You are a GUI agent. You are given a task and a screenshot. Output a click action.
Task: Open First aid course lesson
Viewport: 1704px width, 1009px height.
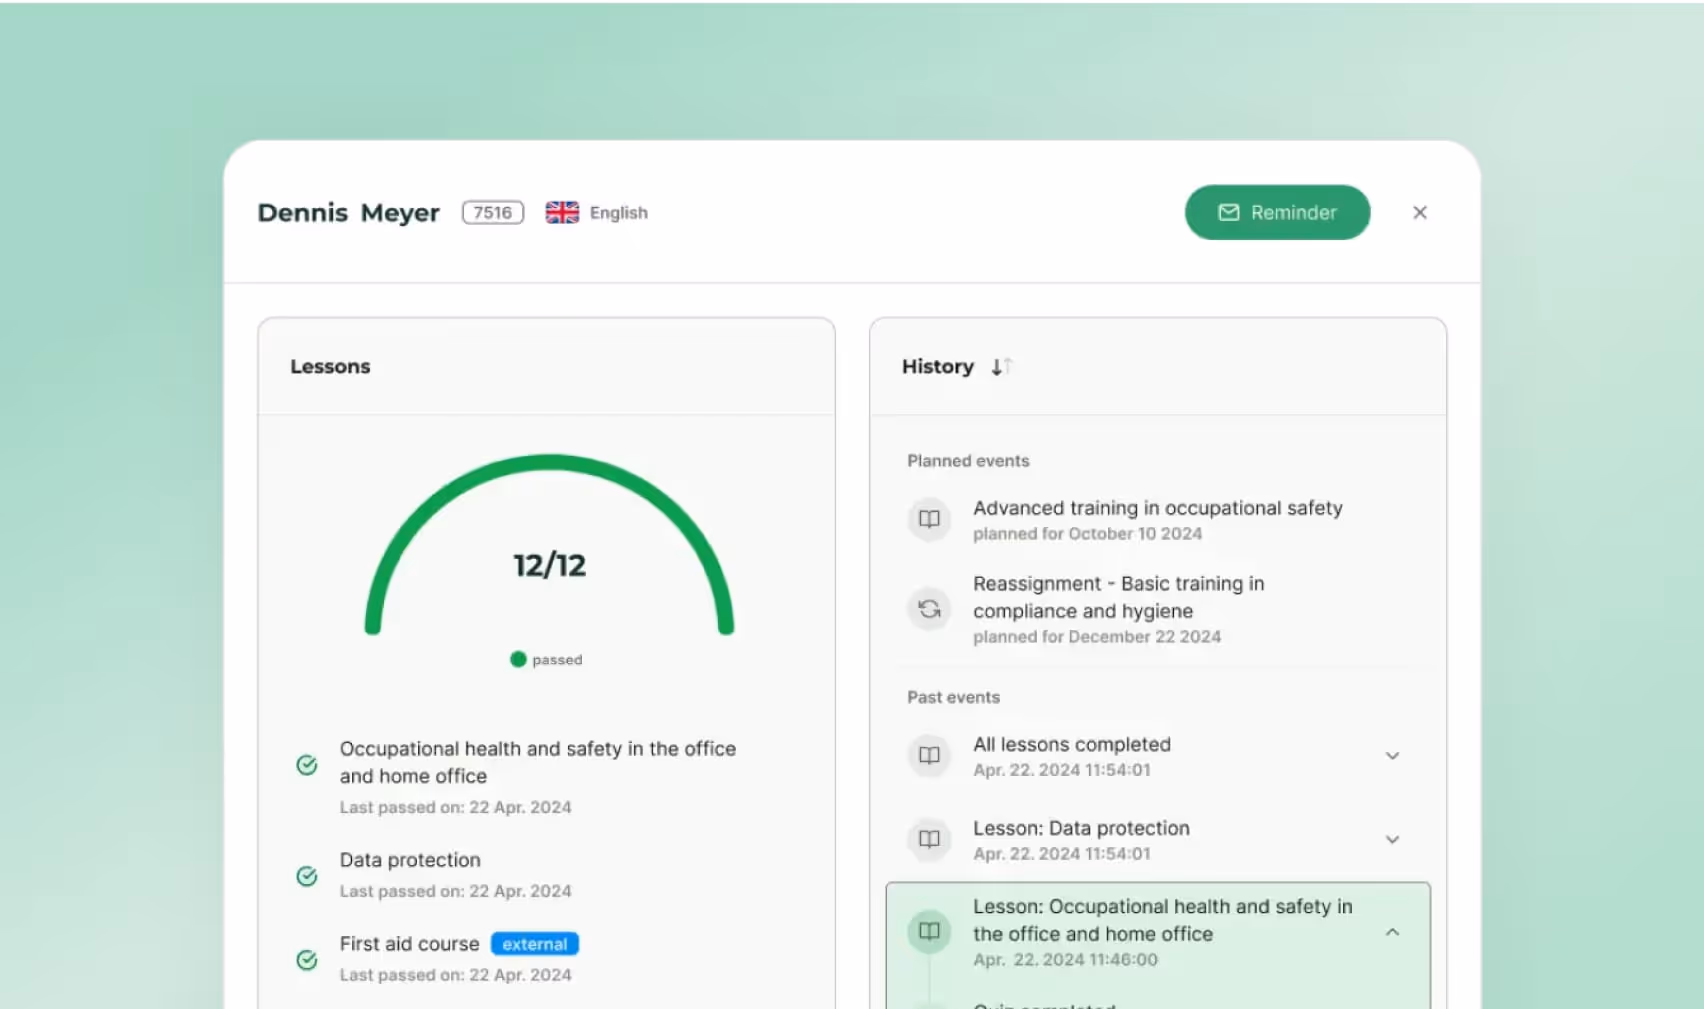pyautogui.click(x=409, y=944)
